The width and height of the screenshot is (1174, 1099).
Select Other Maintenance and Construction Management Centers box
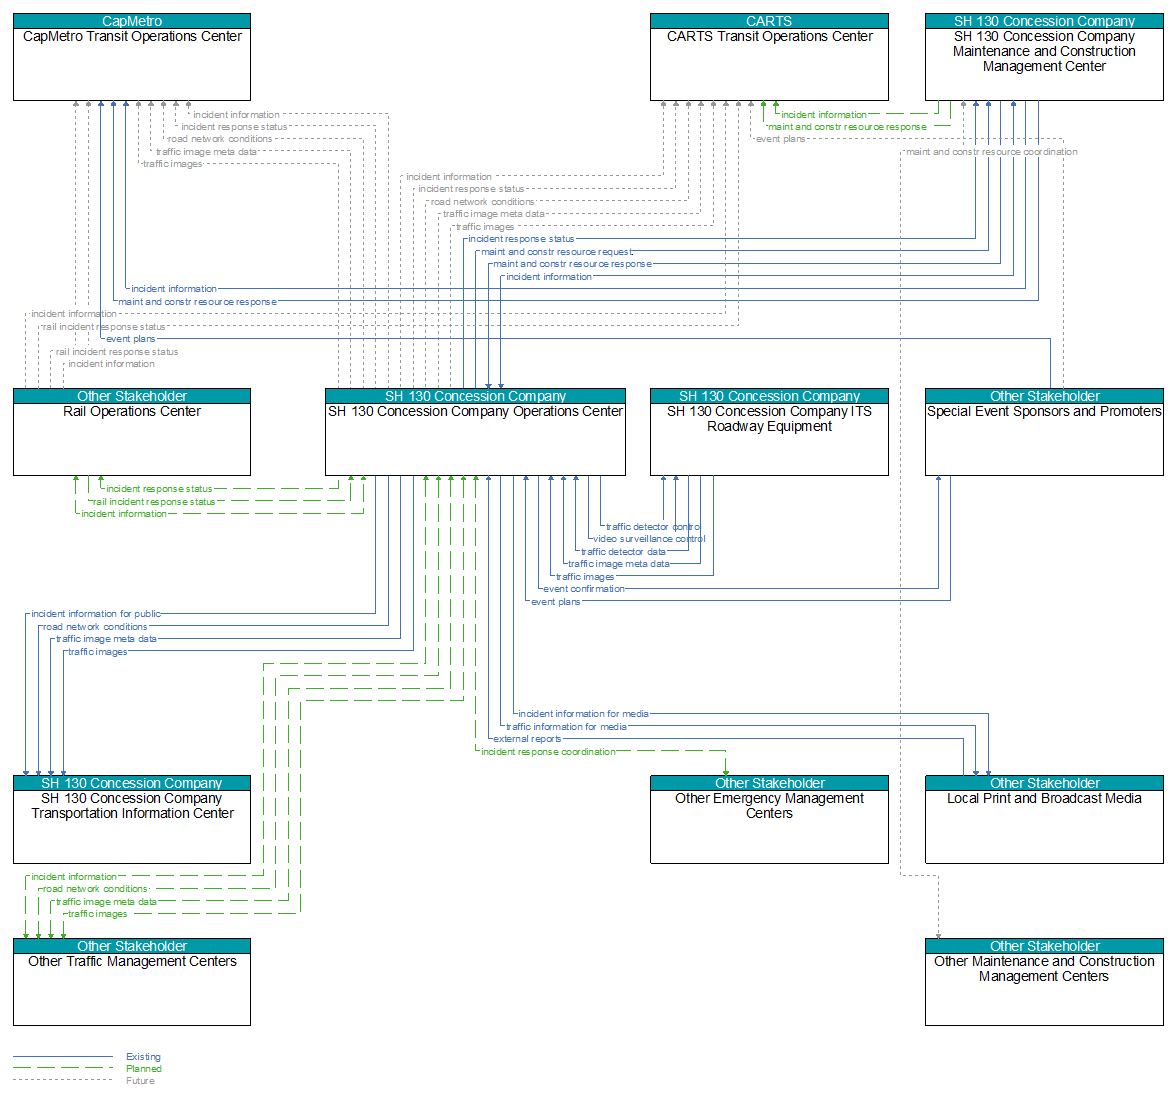[x=1044, y=981]
